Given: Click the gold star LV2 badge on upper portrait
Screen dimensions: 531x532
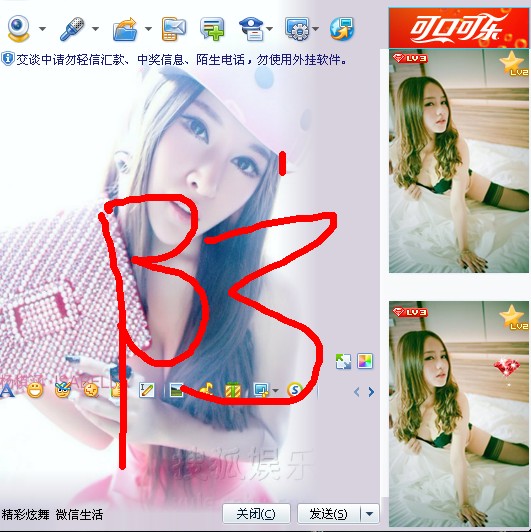Looking at the screenshot, I should point(513,64).
